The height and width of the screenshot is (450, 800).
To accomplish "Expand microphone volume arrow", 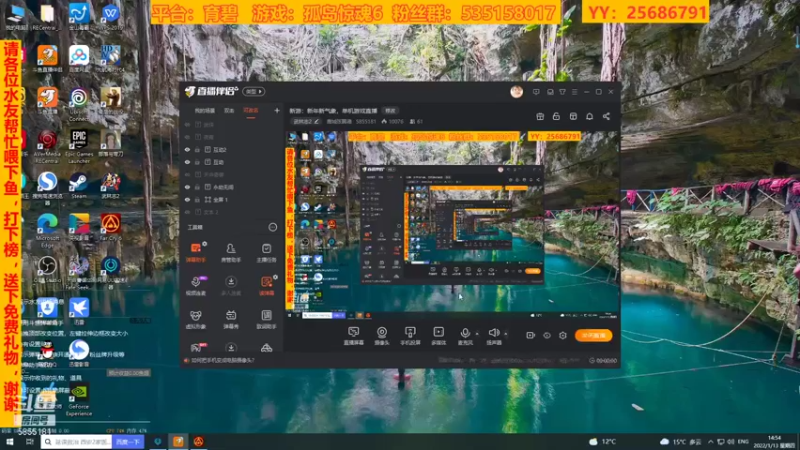I will coord(477,334).
